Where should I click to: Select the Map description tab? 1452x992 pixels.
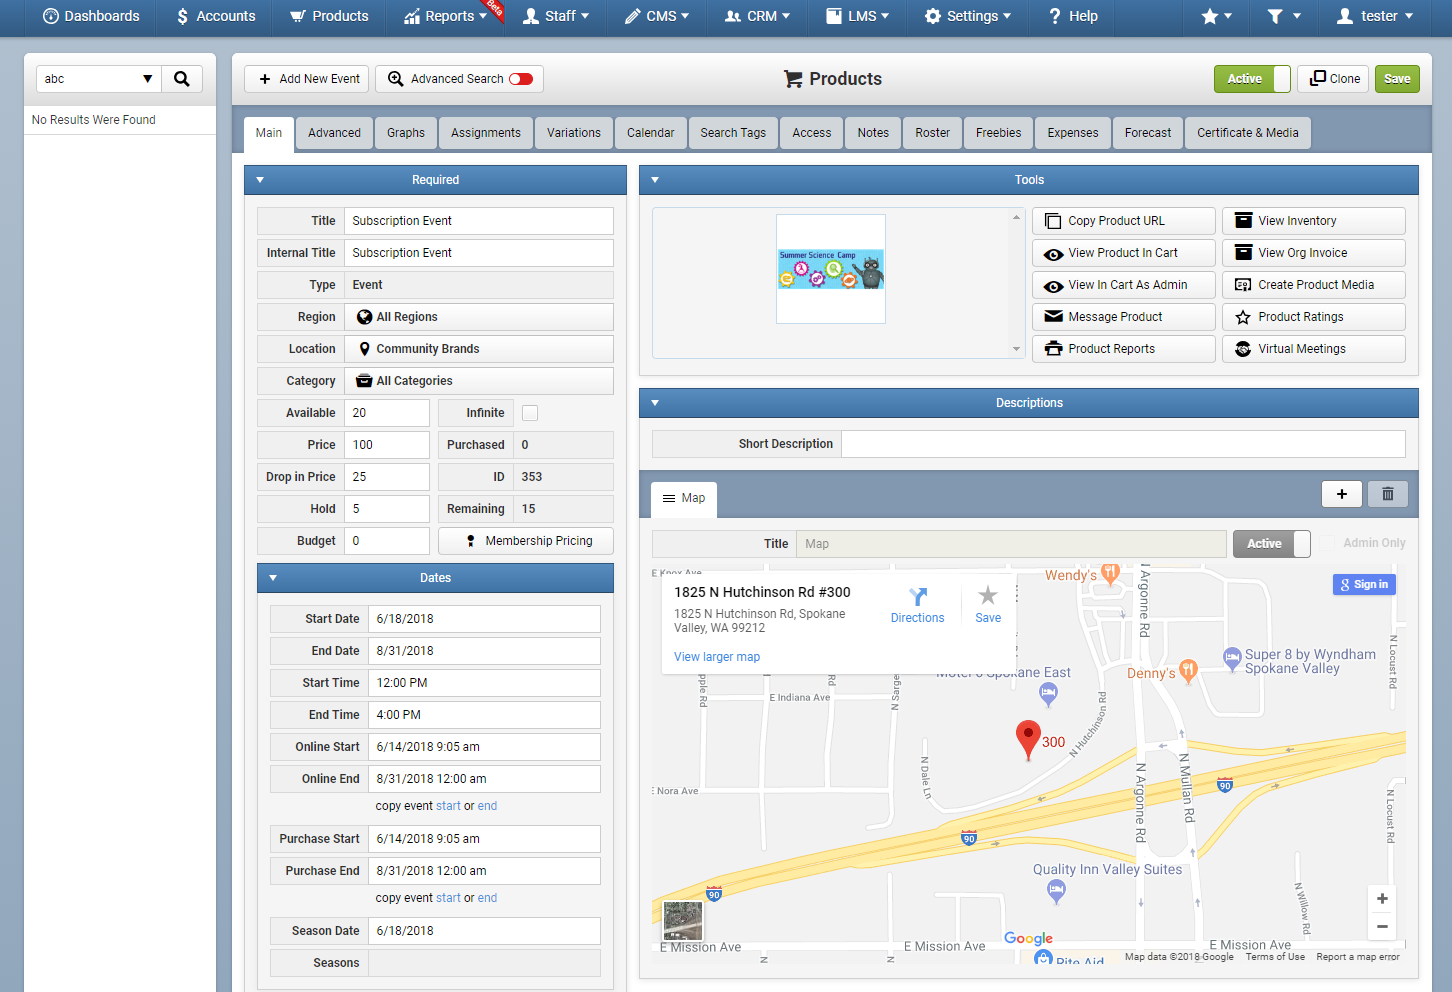pyautogui.click(x=684, y=498)
